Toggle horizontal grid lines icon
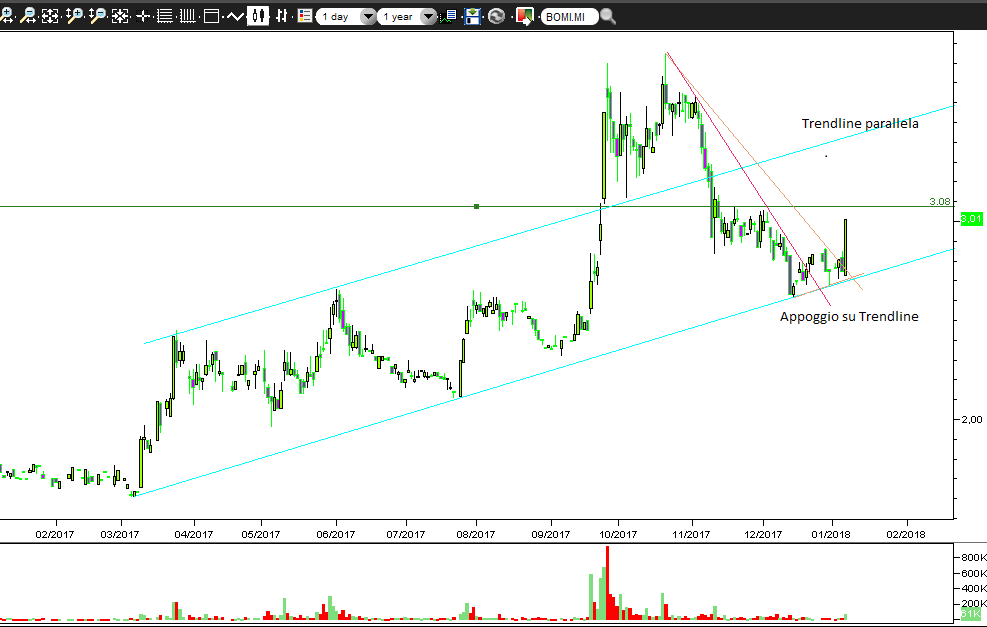 click(165, 16)
